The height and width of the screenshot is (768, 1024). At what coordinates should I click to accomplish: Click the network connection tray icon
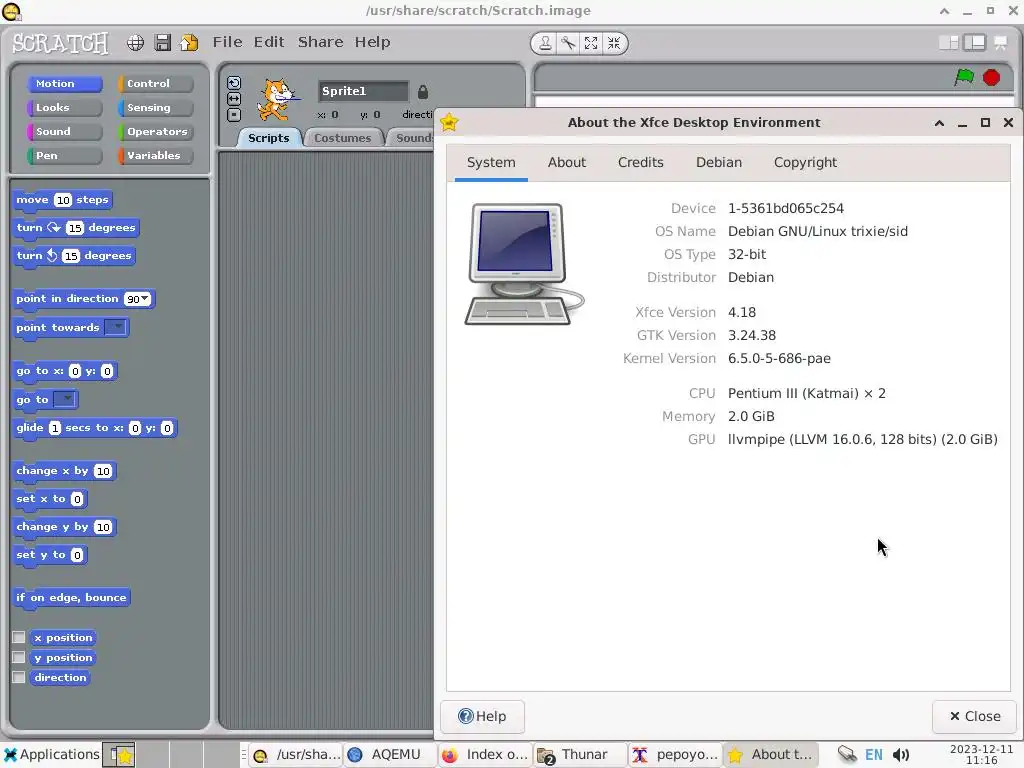[847, 755]
